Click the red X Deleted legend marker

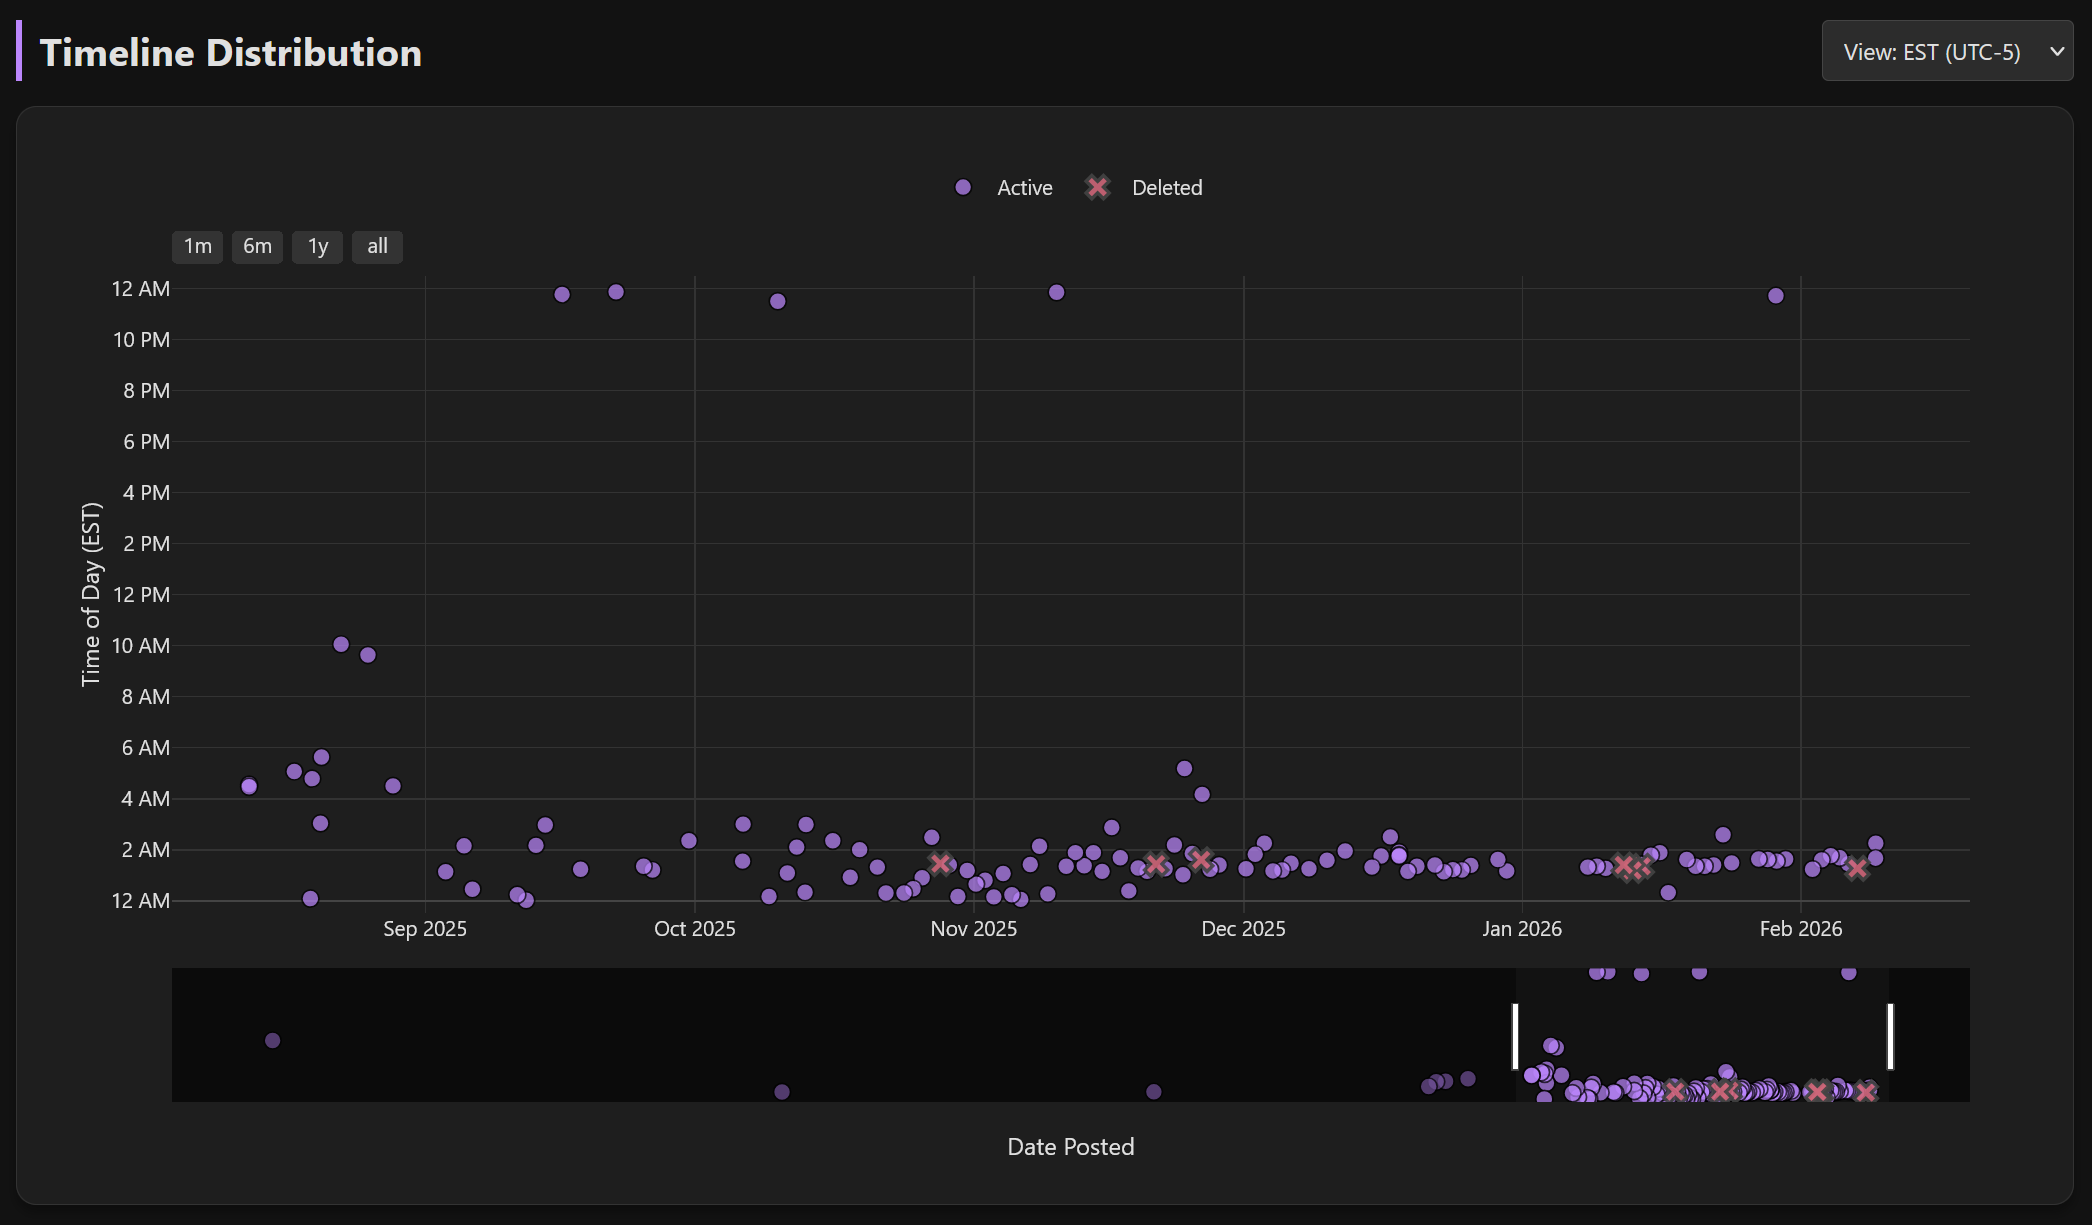(x=1098, y=188)
